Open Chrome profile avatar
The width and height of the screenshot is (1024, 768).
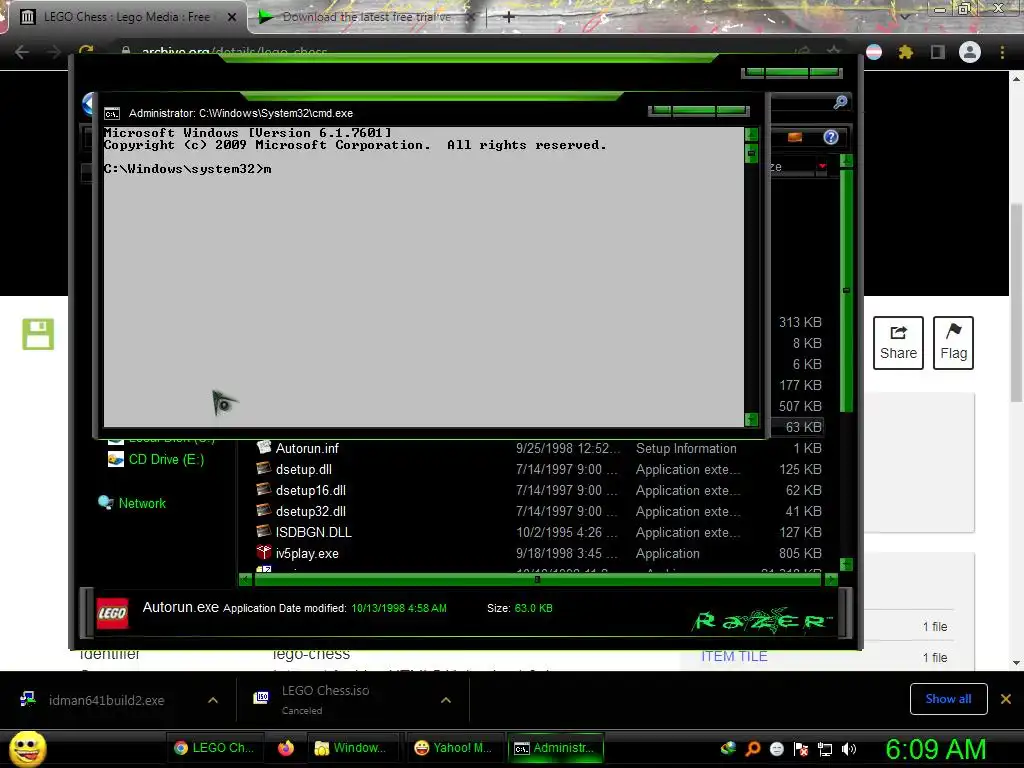pos(970,52)
